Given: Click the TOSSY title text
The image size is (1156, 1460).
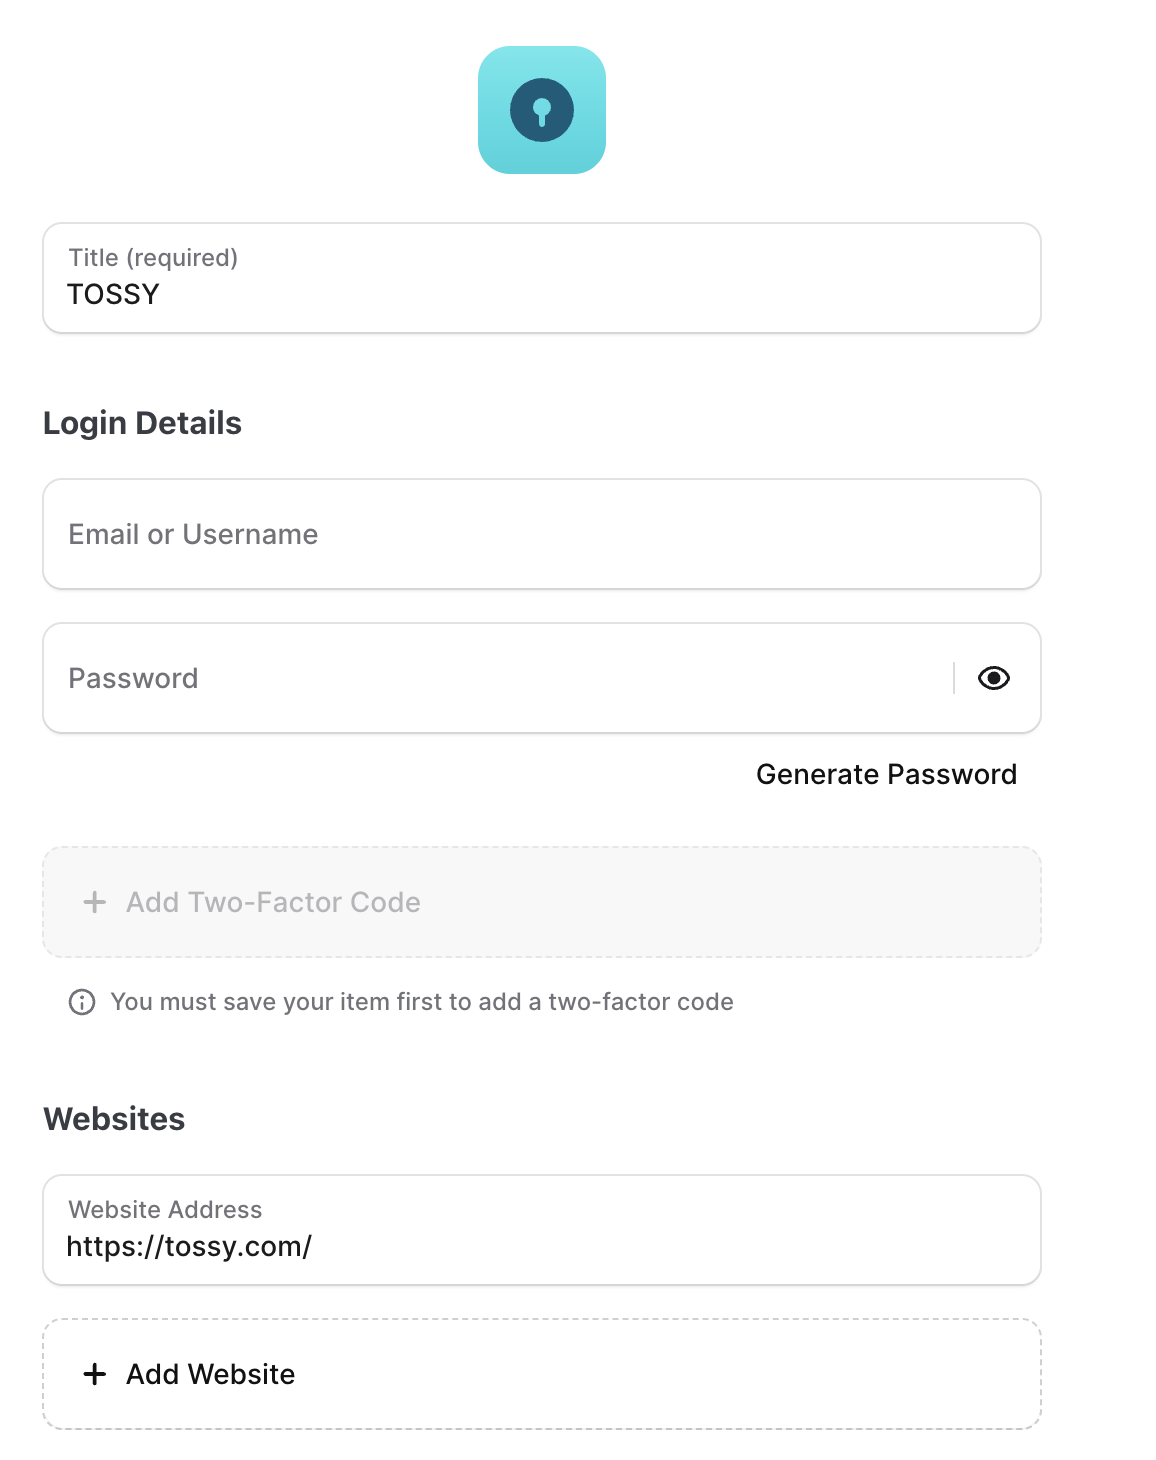Looking at the screenshot, I should [x=113, y=294].
